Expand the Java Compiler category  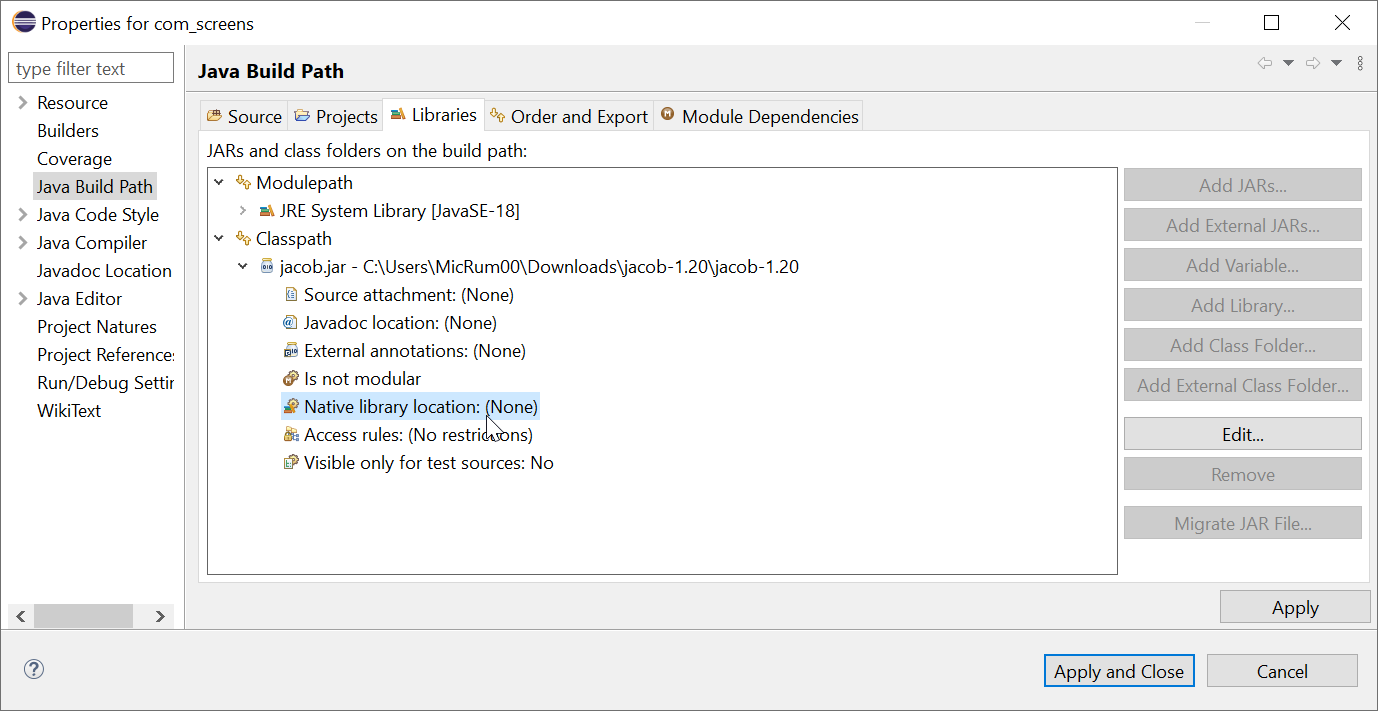pyautogui.click(x=23, y=243)
